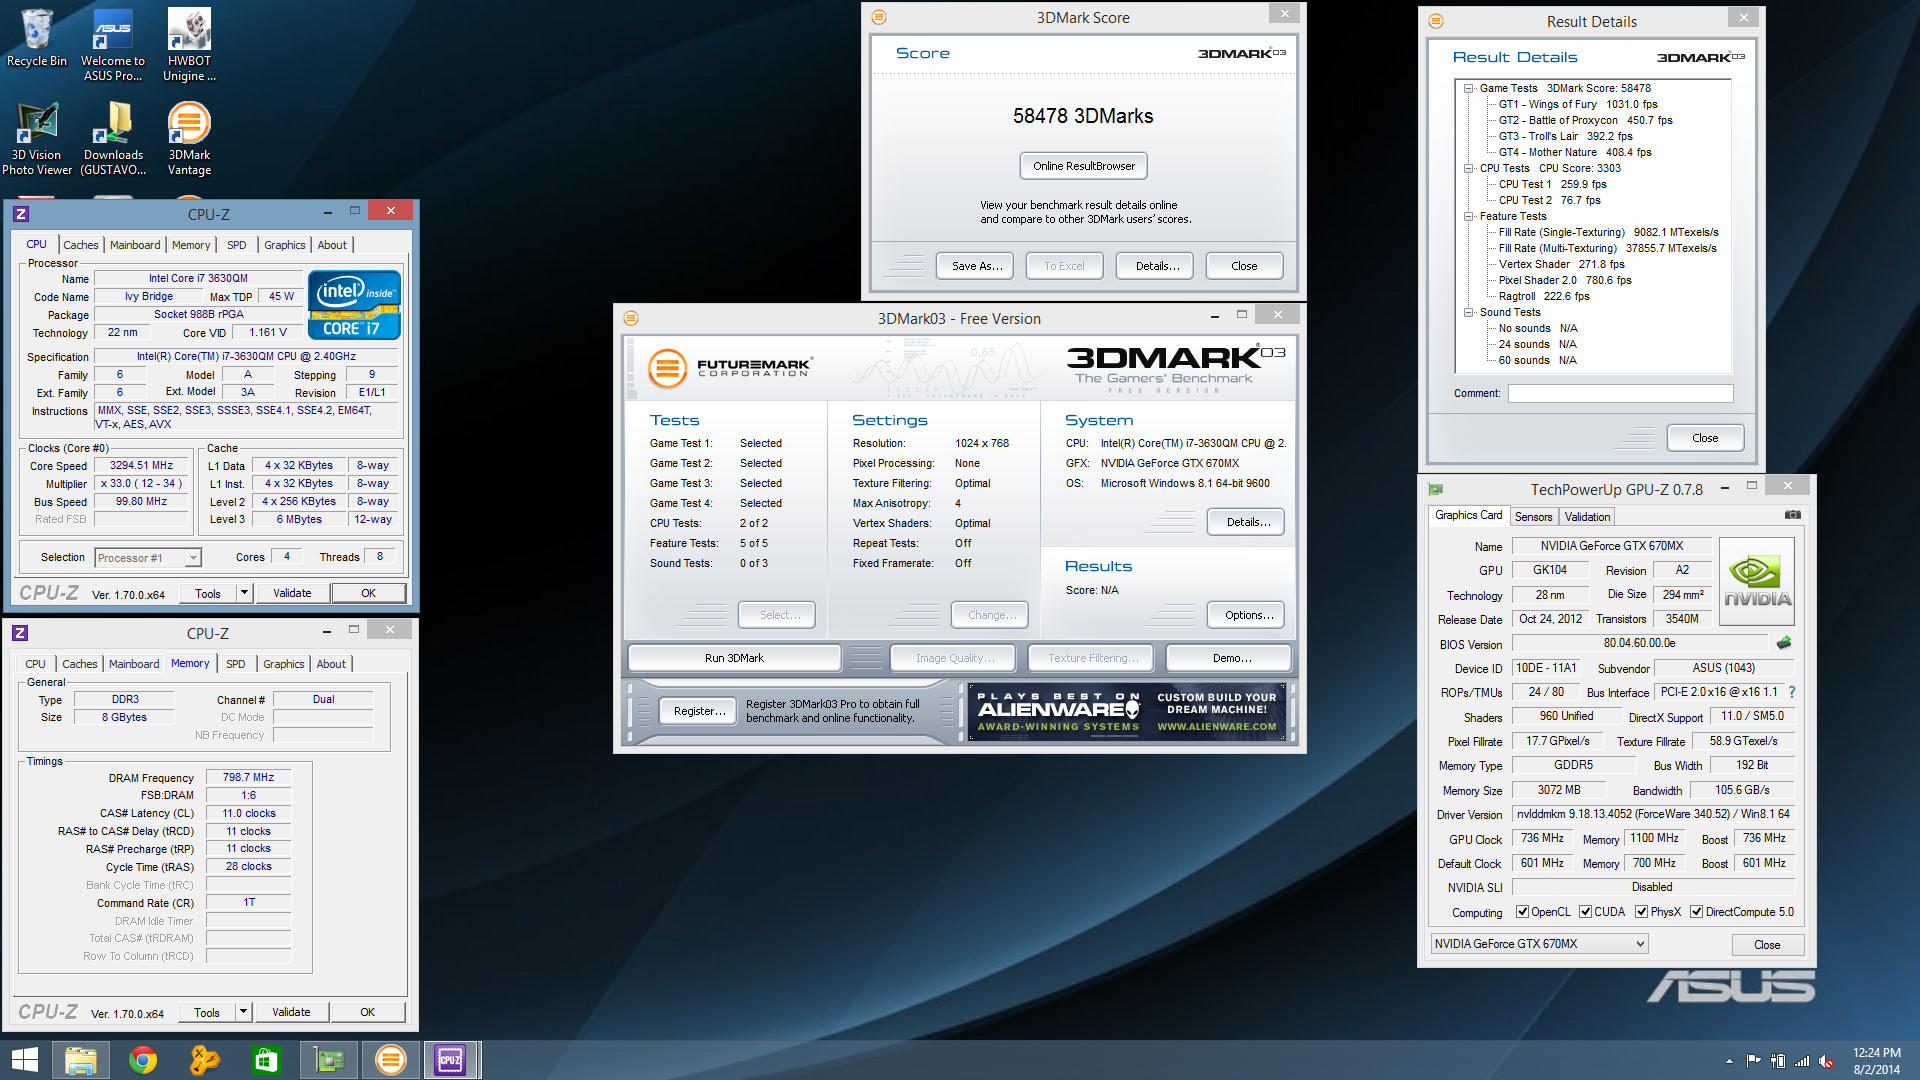Screen dimensions: 1920x1080
Task: Click the Bus Interface question mark in GPU-Z
Action: [1791, 692]
